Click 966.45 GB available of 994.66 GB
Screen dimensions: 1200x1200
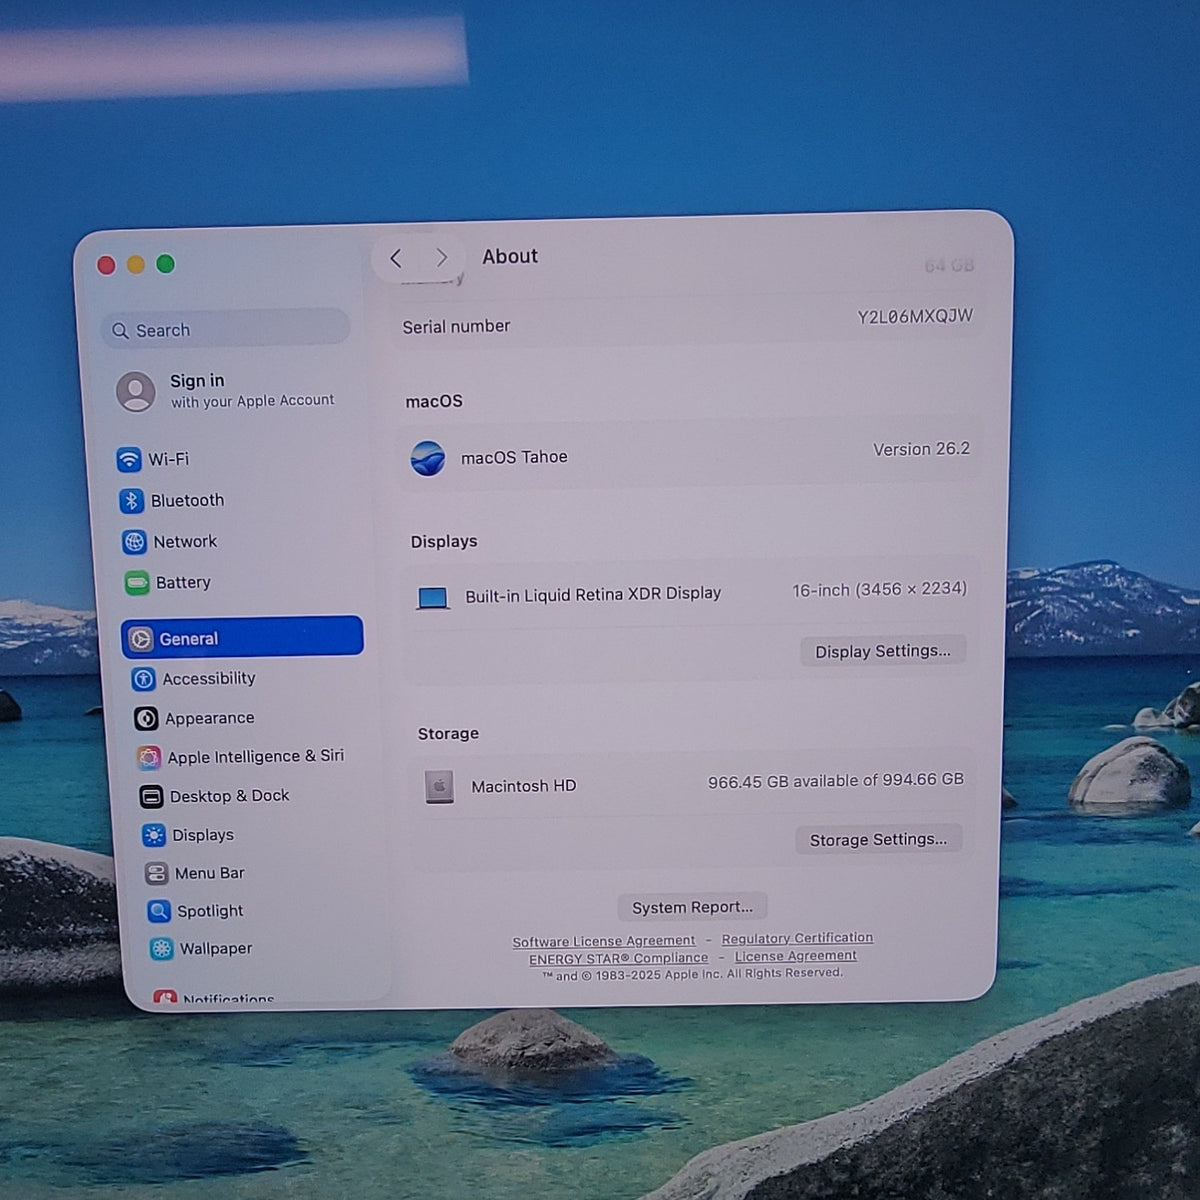coord(835,780)
